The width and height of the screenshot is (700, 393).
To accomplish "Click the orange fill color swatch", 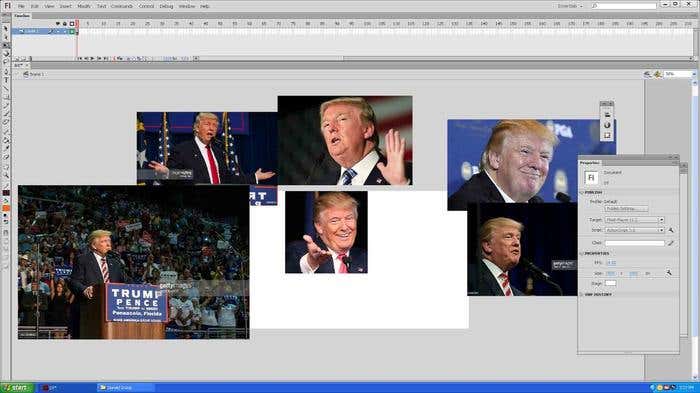I will (x=6, y=209).
